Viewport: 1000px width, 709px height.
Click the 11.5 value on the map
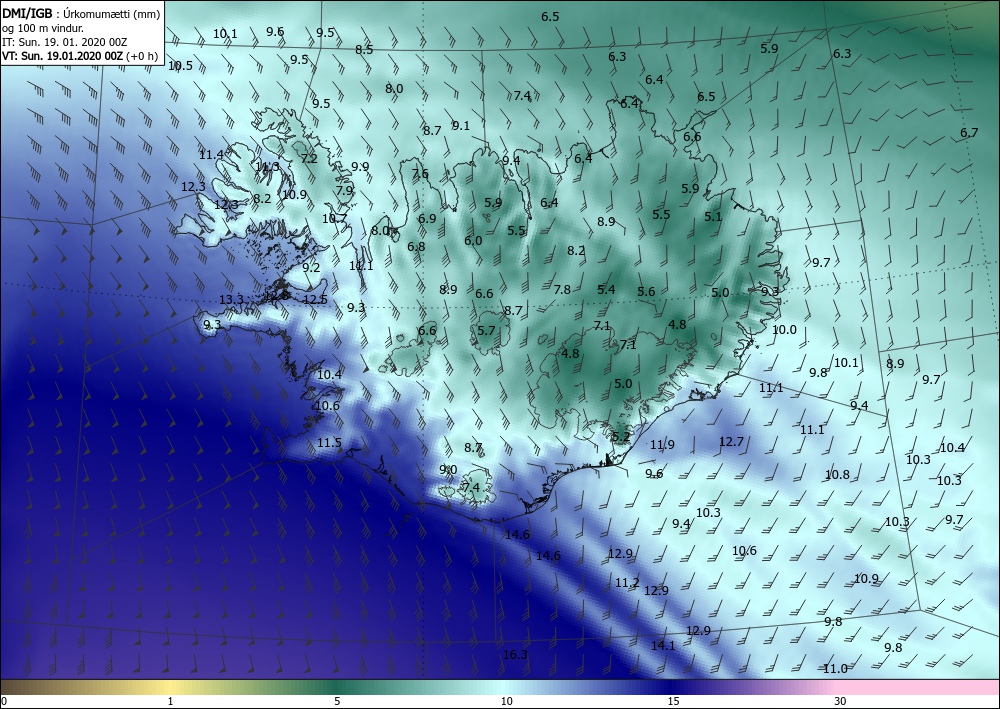(329, 442)
